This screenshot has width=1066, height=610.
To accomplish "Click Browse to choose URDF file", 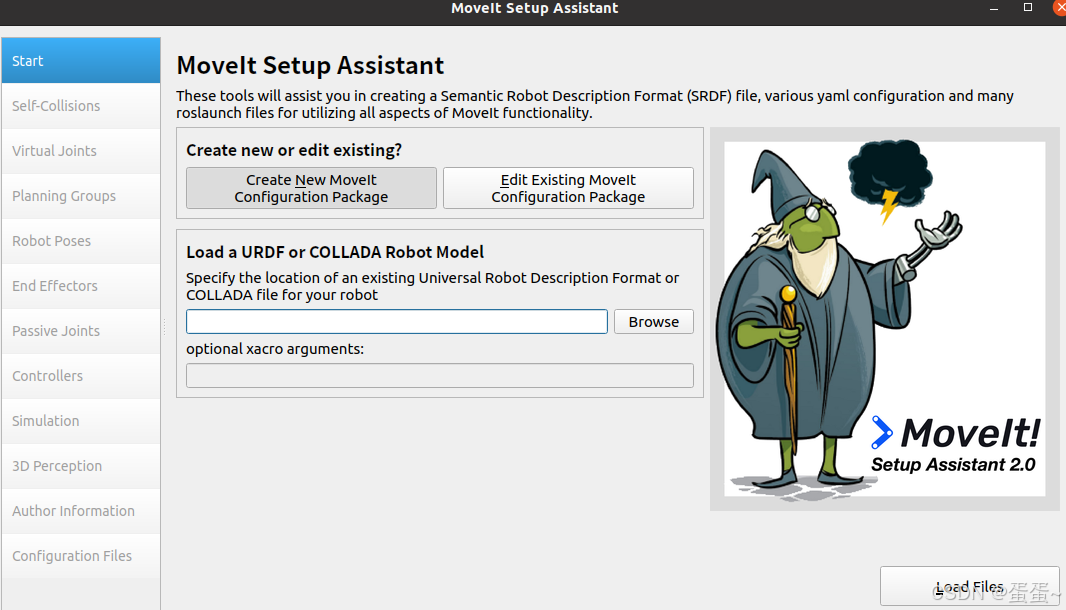I will [x=653, y=322].
